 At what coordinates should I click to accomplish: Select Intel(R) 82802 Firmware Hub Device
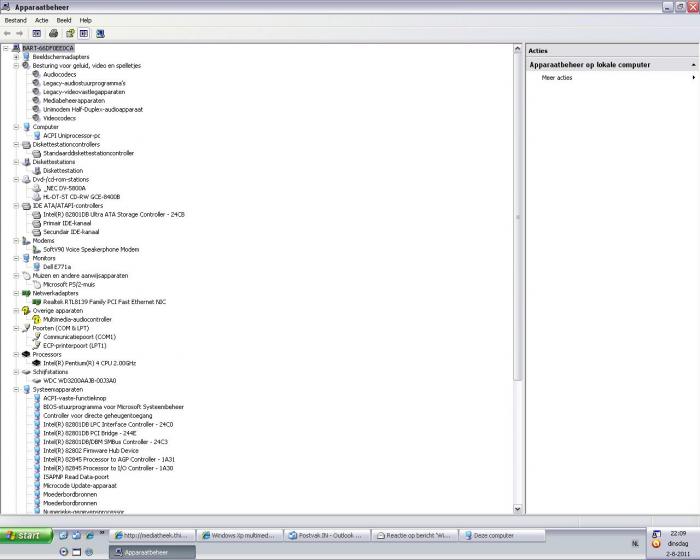click(x=91, y=451)
